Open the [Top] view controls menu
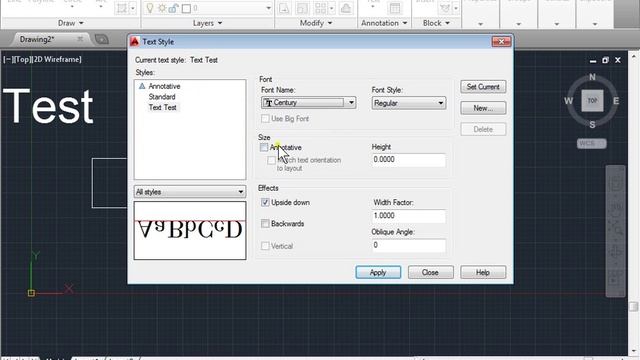This screenshot has width=640, height=360. [x=23, y=59]
